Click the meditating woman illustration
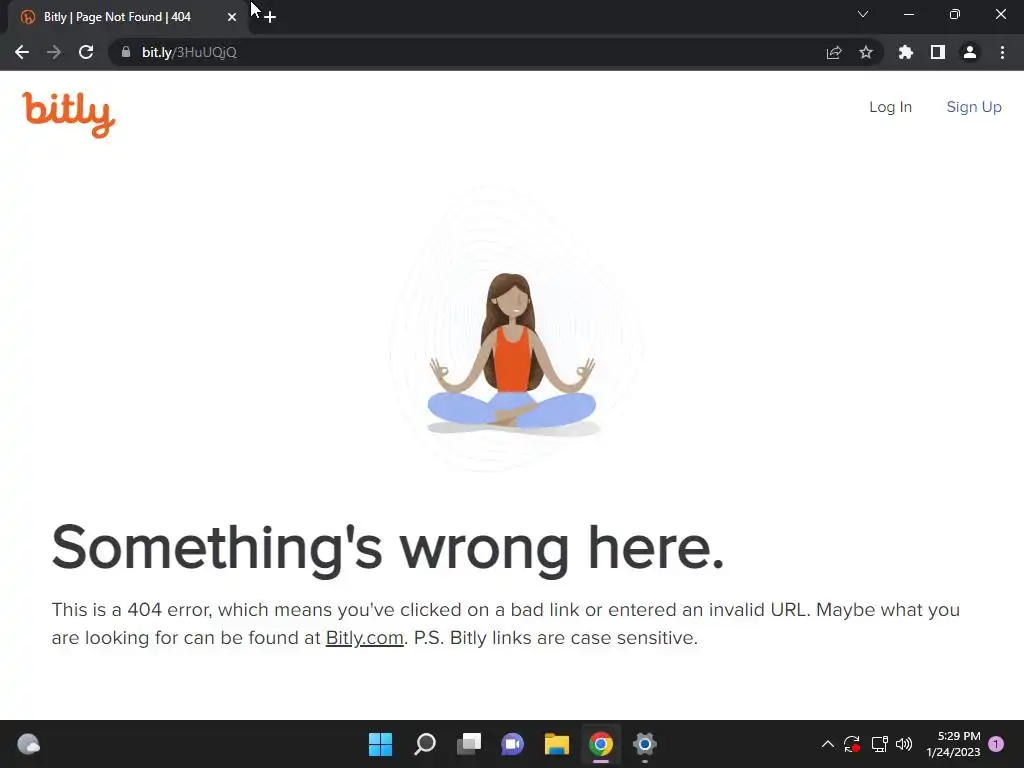 (x=512, y=353)
